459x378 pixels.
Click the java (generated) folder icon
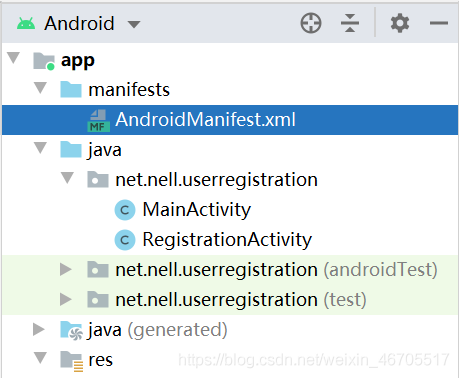(x=71, y=330)
